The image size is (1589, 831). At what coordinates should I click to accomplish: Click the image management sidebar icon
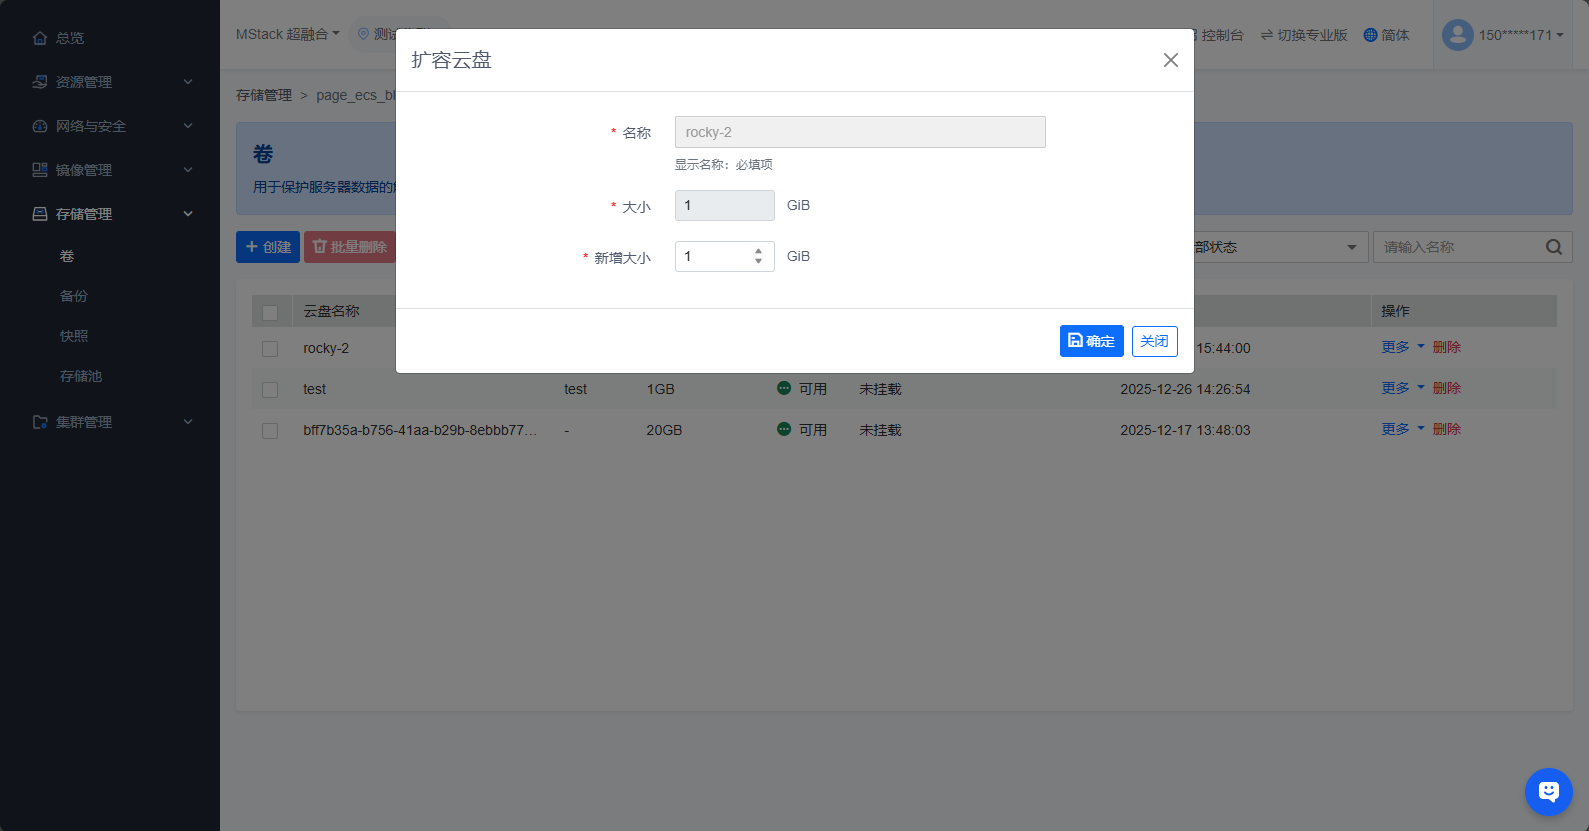(x=40, y=170)
